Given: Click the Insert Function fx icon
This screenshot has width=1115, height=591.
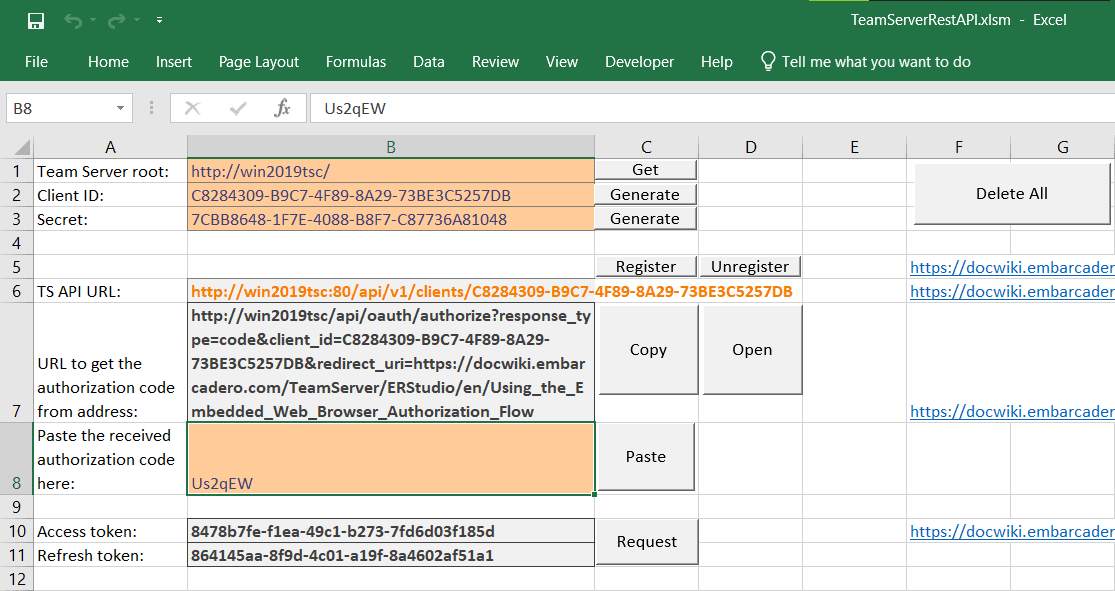Looking at the screenshot, I should coord(282,108).
